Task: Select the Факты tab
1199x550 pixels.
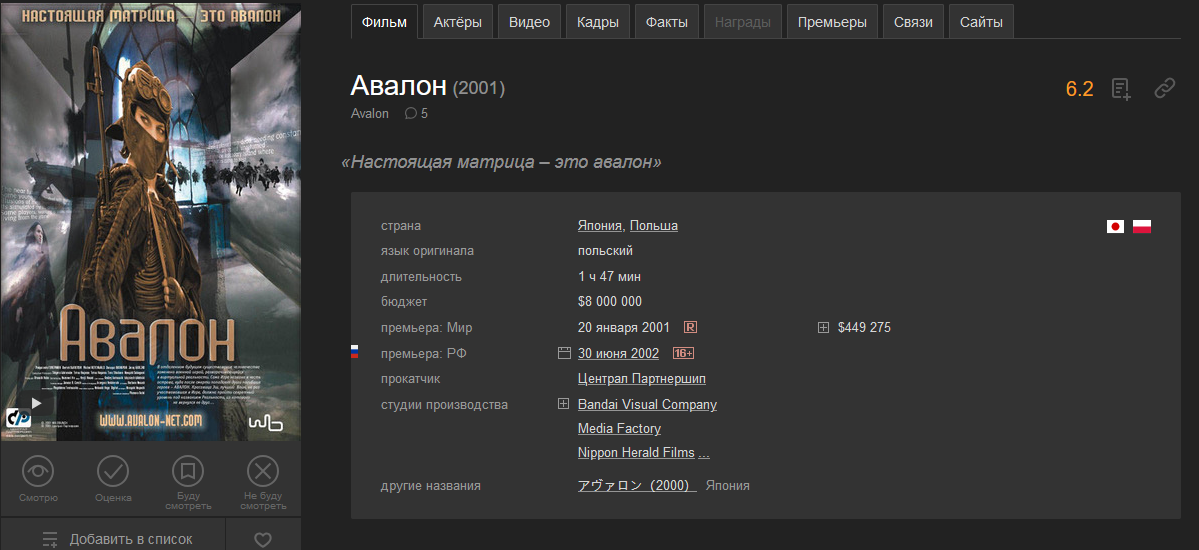Action: (667, 21)
